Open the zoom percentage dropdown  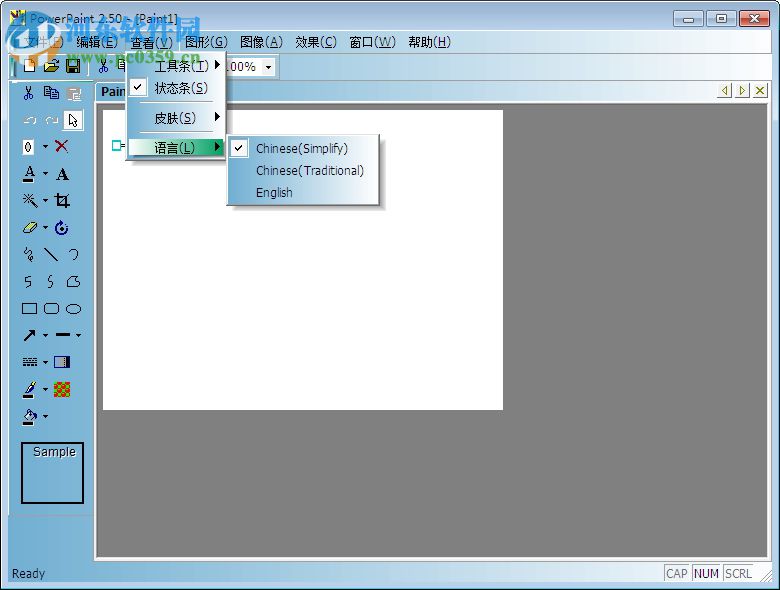tap(268, 67)
